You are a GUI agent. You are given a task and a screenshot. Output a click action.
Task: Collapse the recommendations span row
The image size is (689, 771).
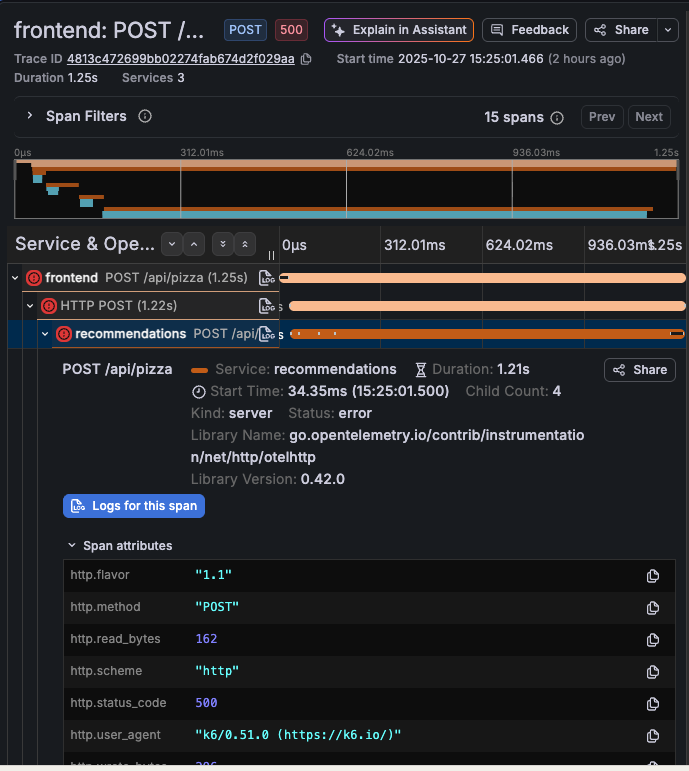[45, 334]
